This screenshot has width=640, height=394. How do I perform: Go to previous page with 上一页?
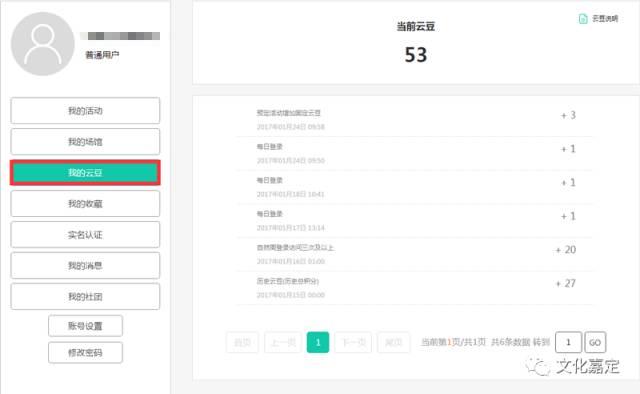point(283,342)
